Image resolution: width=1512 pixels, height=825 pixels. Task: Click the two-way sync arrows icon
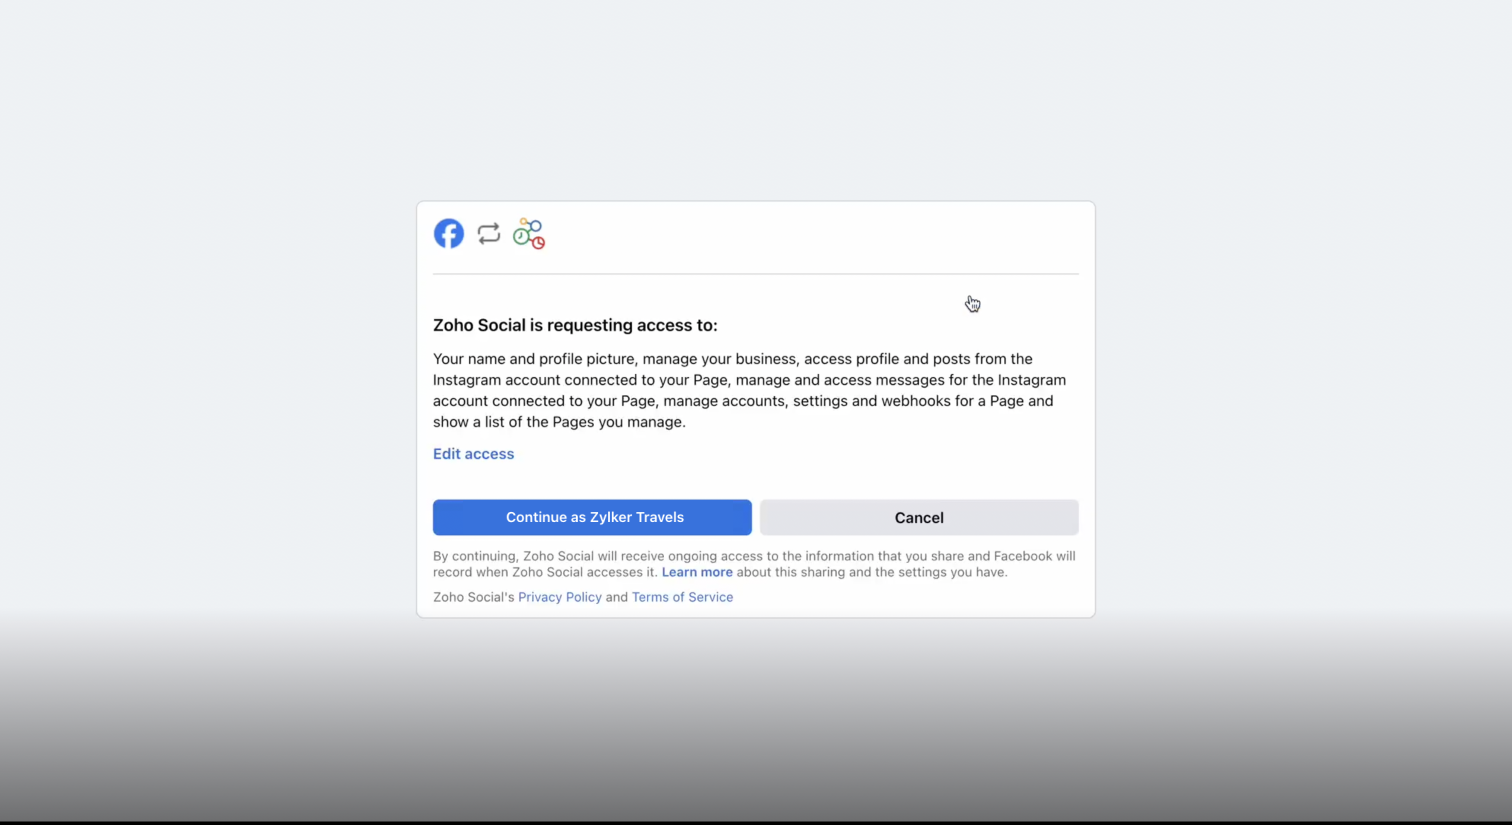[488, 233]
